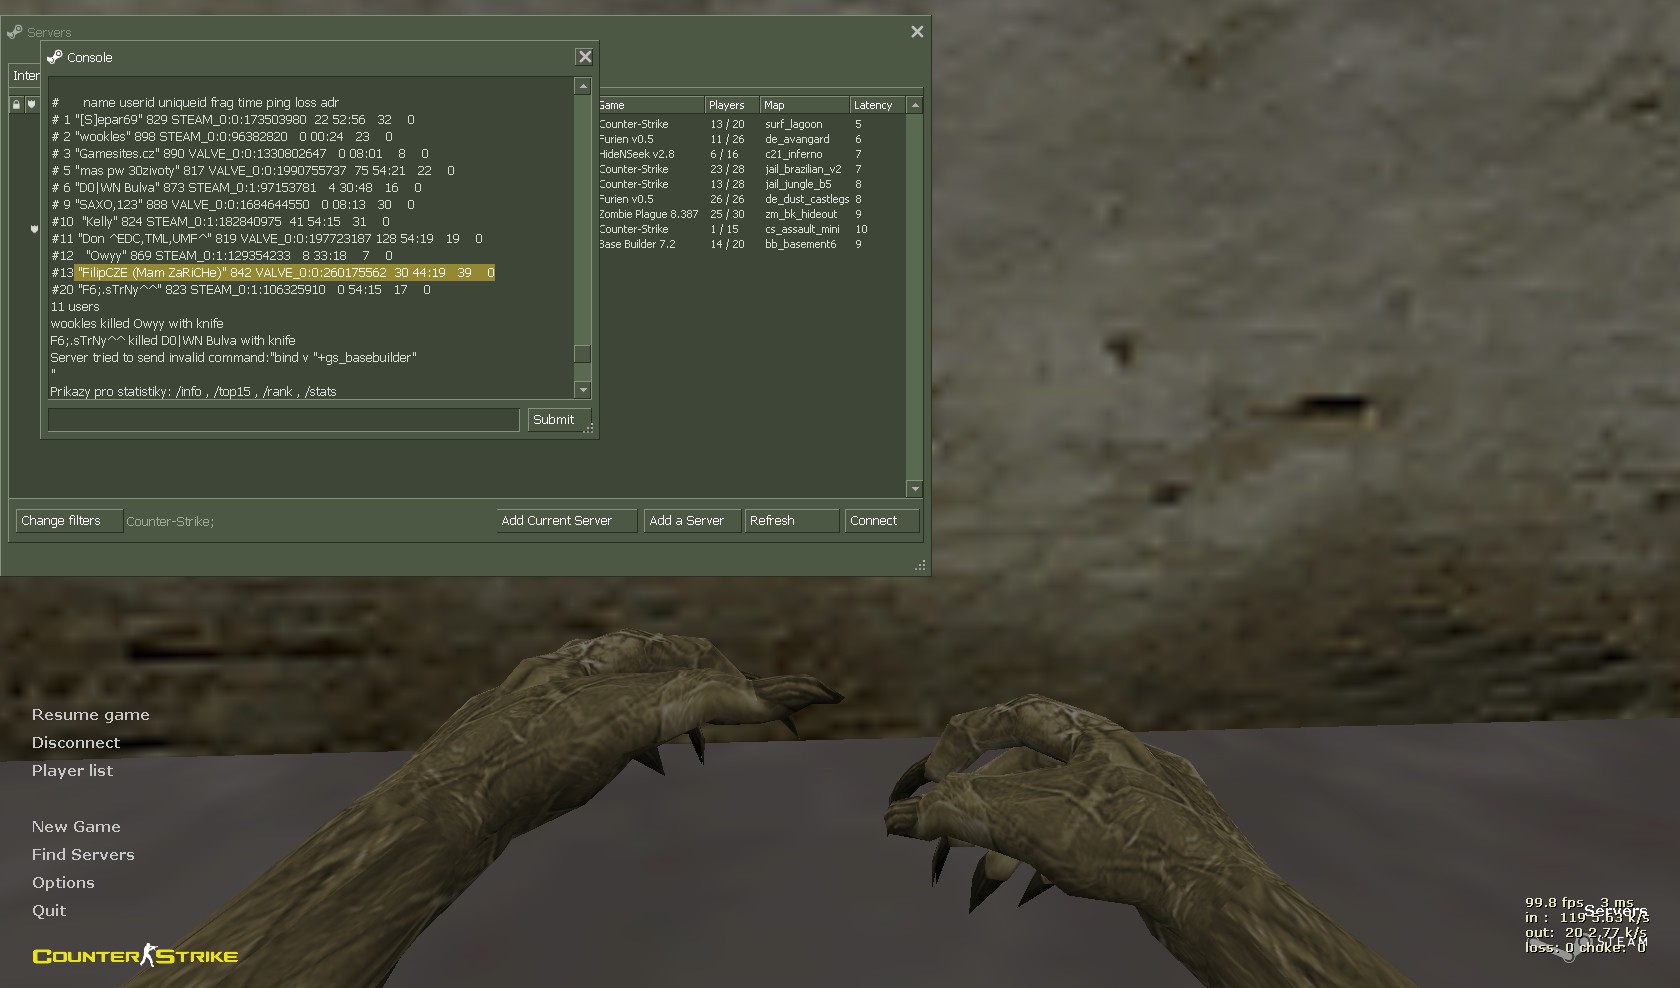This screenshot has width=1680, height=988.
Task: Click the Console scrollbar thumb
Action: [583, 354]
